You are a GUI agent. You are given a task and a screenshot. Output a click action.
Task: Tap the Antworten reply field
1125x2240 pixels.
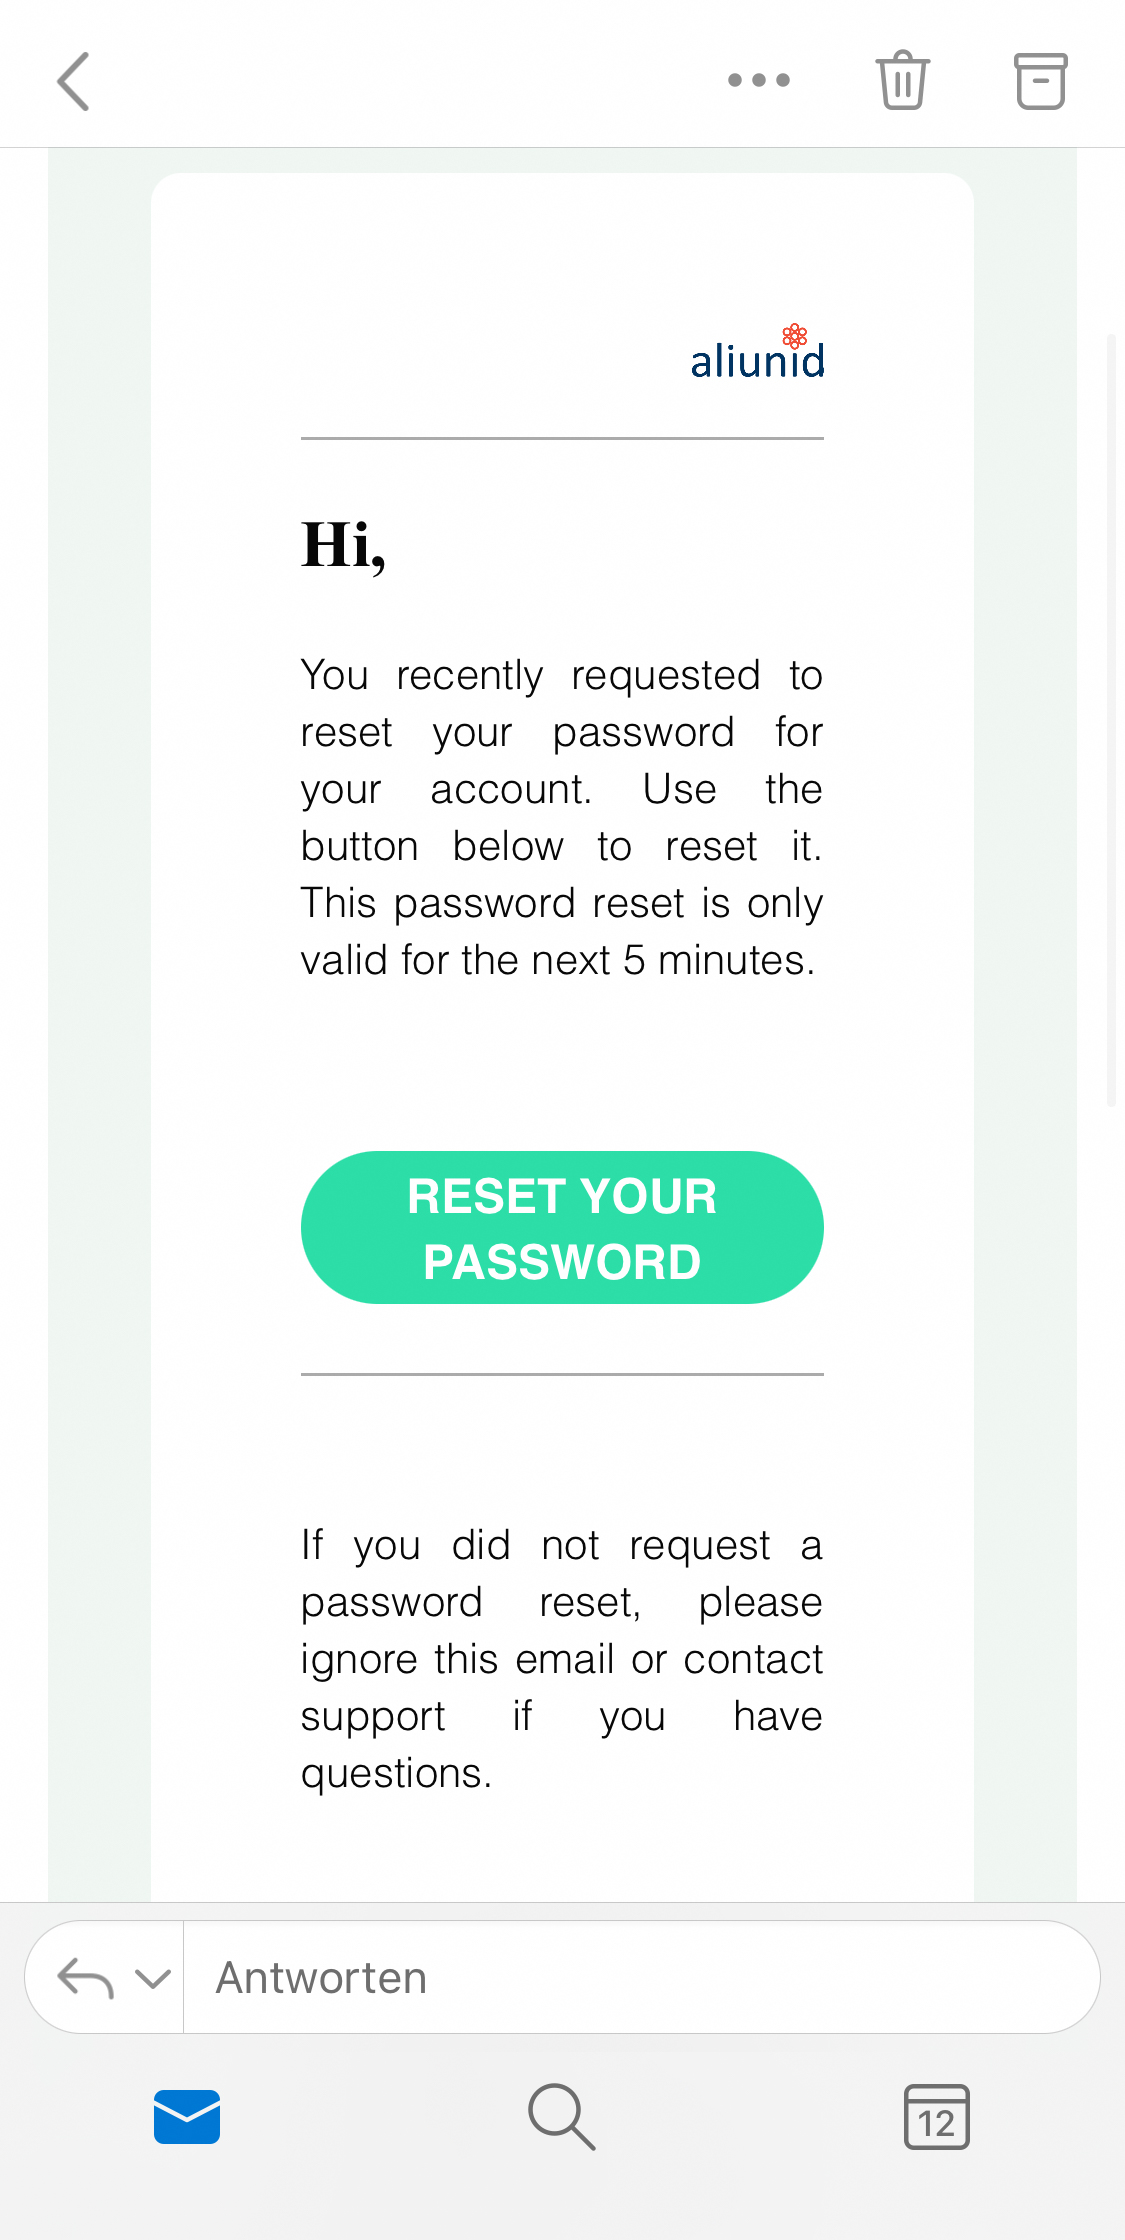[642, 1977]
